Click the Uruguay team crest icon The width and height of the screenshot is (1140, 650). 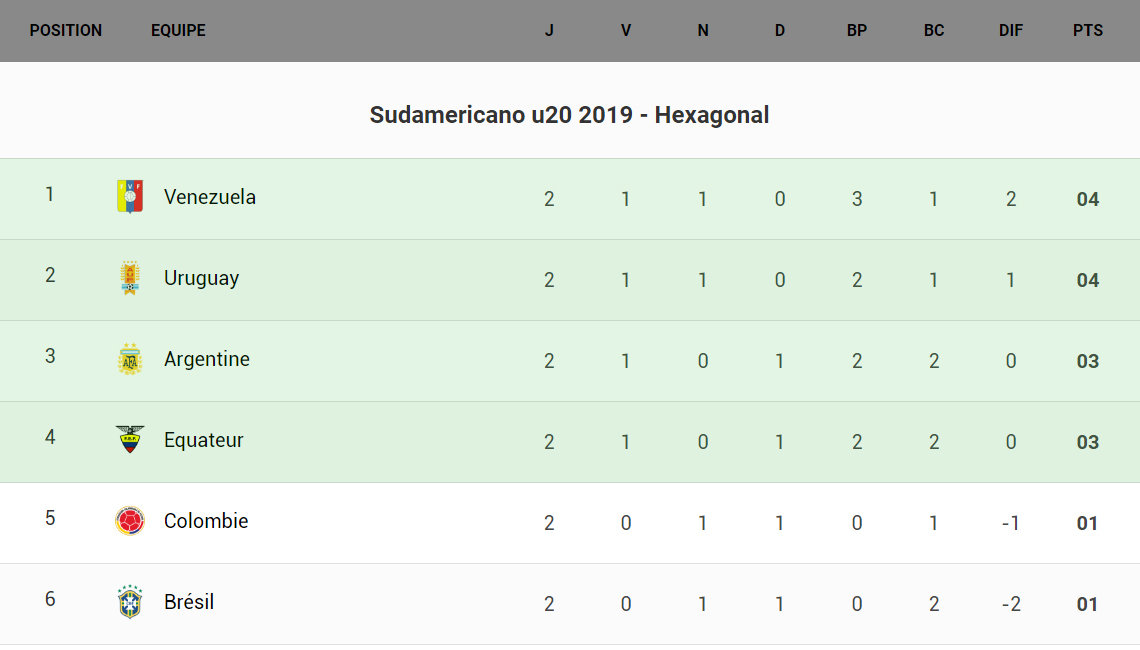[x=130, y=278]
